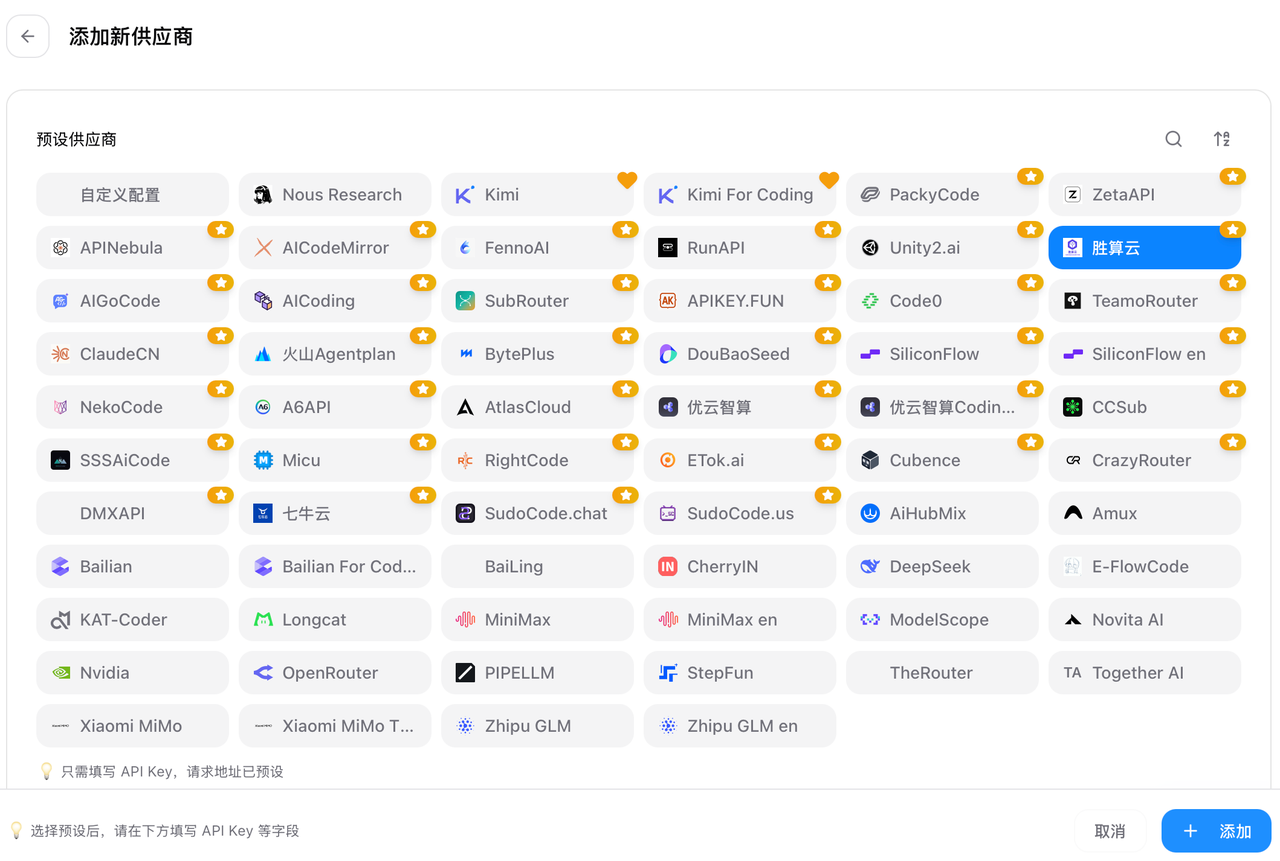Screen dimensions: 1280x861
Task: Choose the SudoCode.chat preset
Action: 537,513
